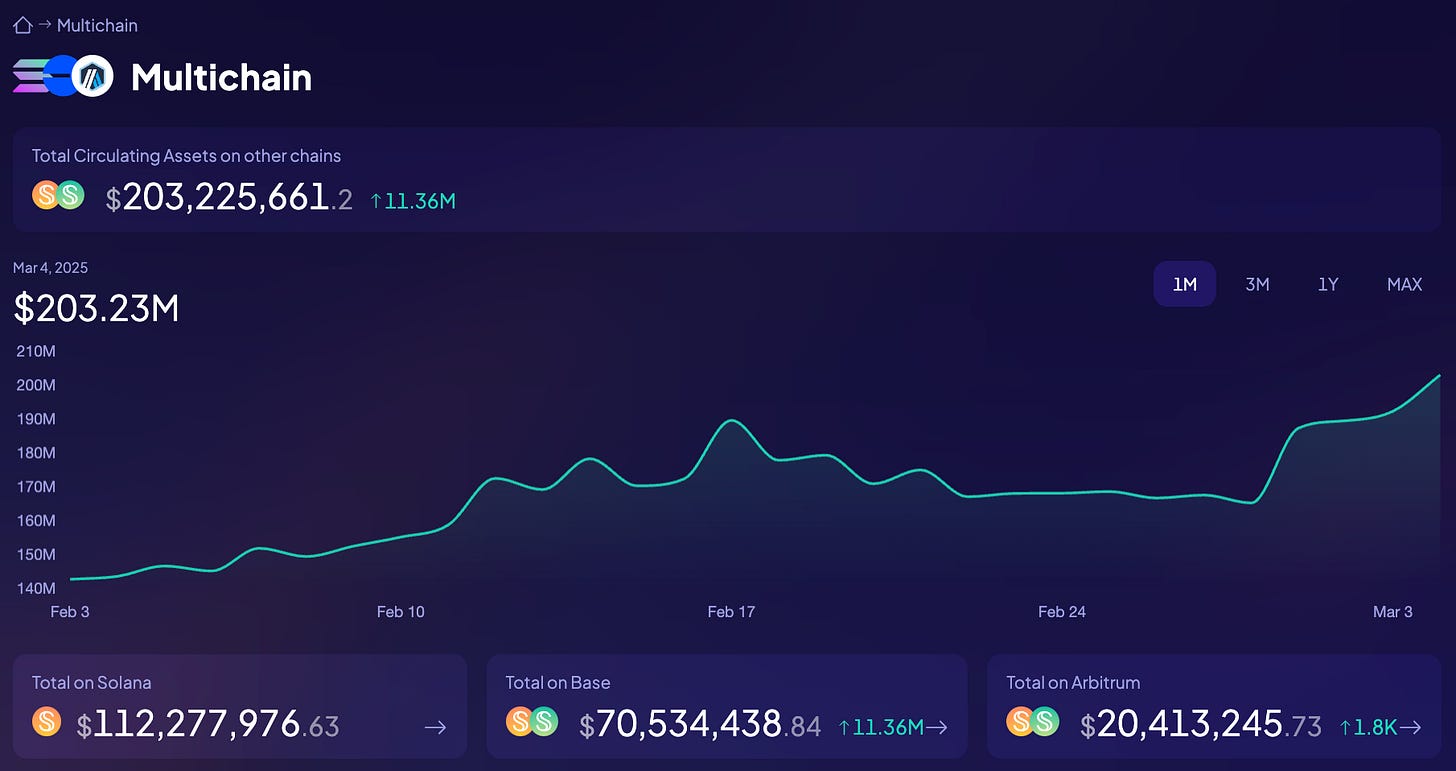Viewport: 1456px width, 771px height.
Task: Click the orange token icon in Total on Arbitrum
Action: [1020, 721]
